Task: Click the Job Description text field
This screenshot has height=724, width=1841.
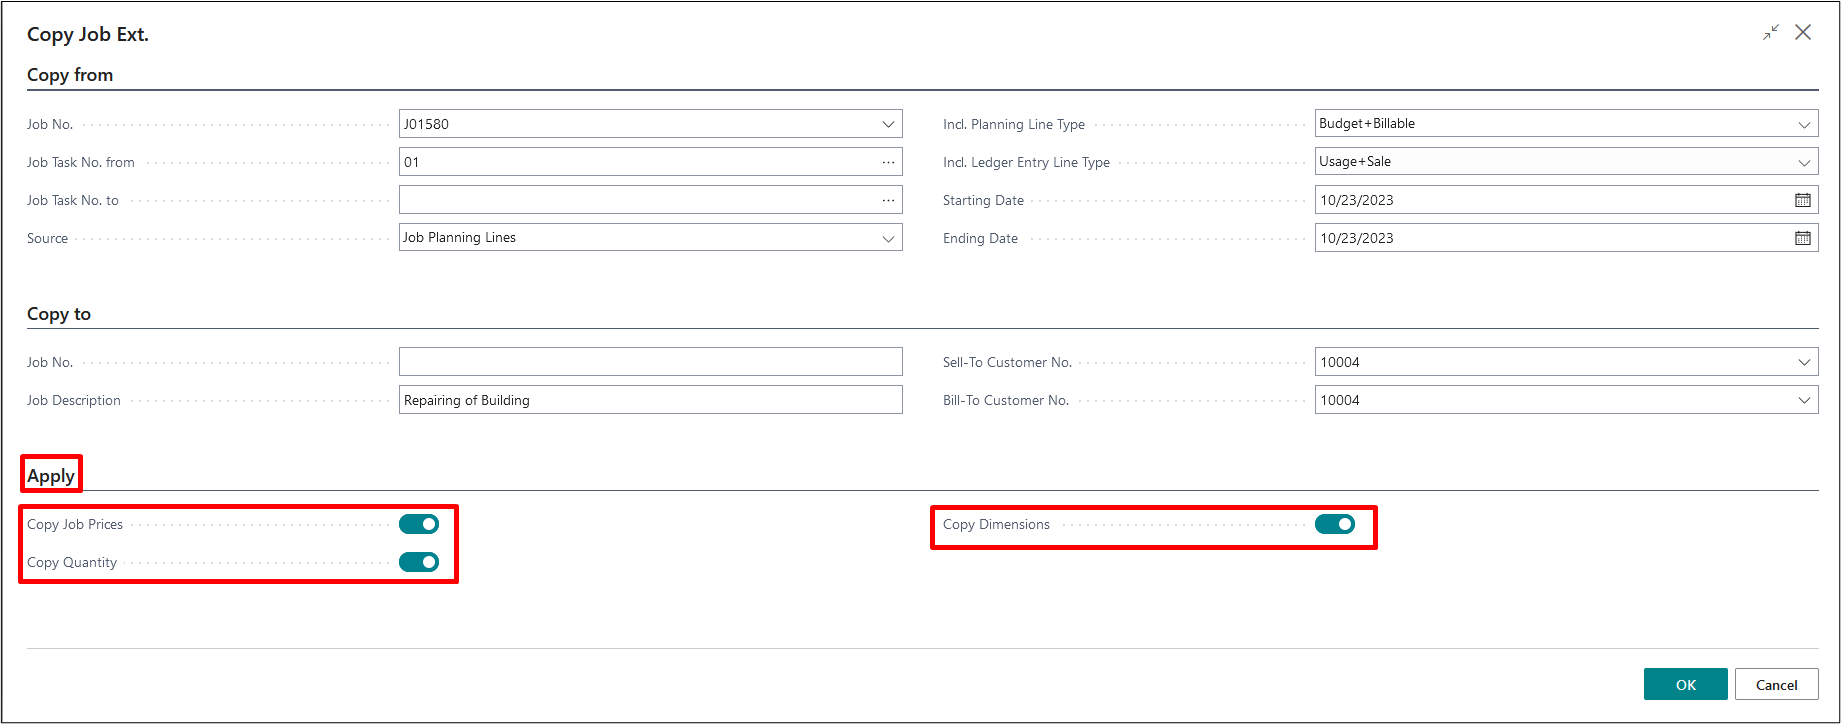Action: click(x=650, y=400)
